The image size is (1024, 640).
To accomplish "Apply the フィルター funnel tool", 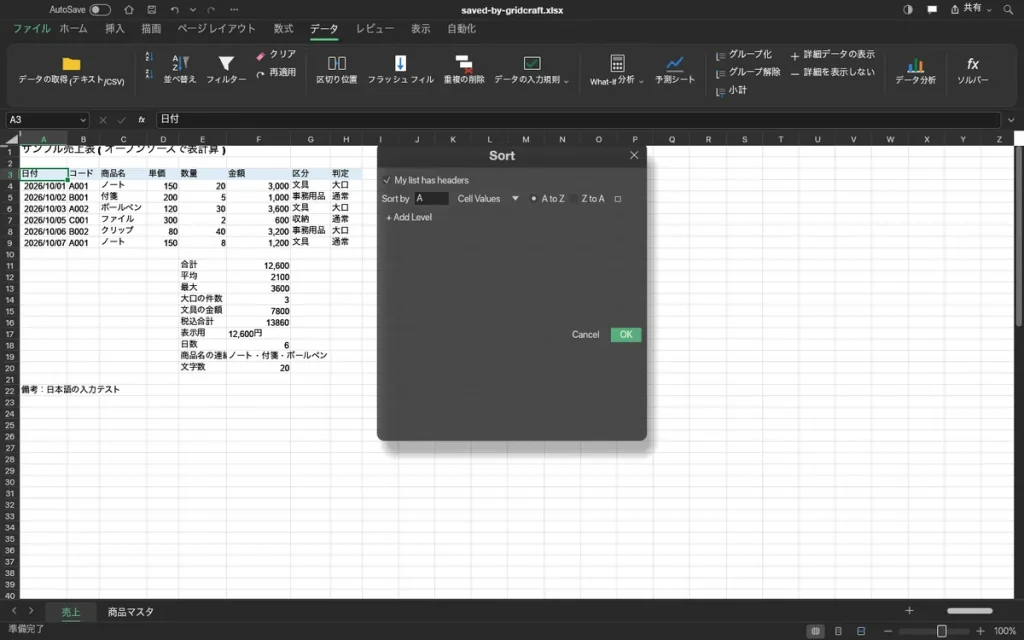I will click(226, 69).
